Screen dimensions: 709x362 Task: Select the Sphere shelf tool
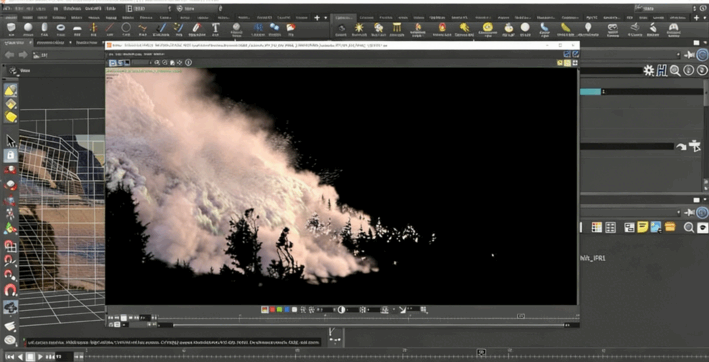[x=28, y=29]
